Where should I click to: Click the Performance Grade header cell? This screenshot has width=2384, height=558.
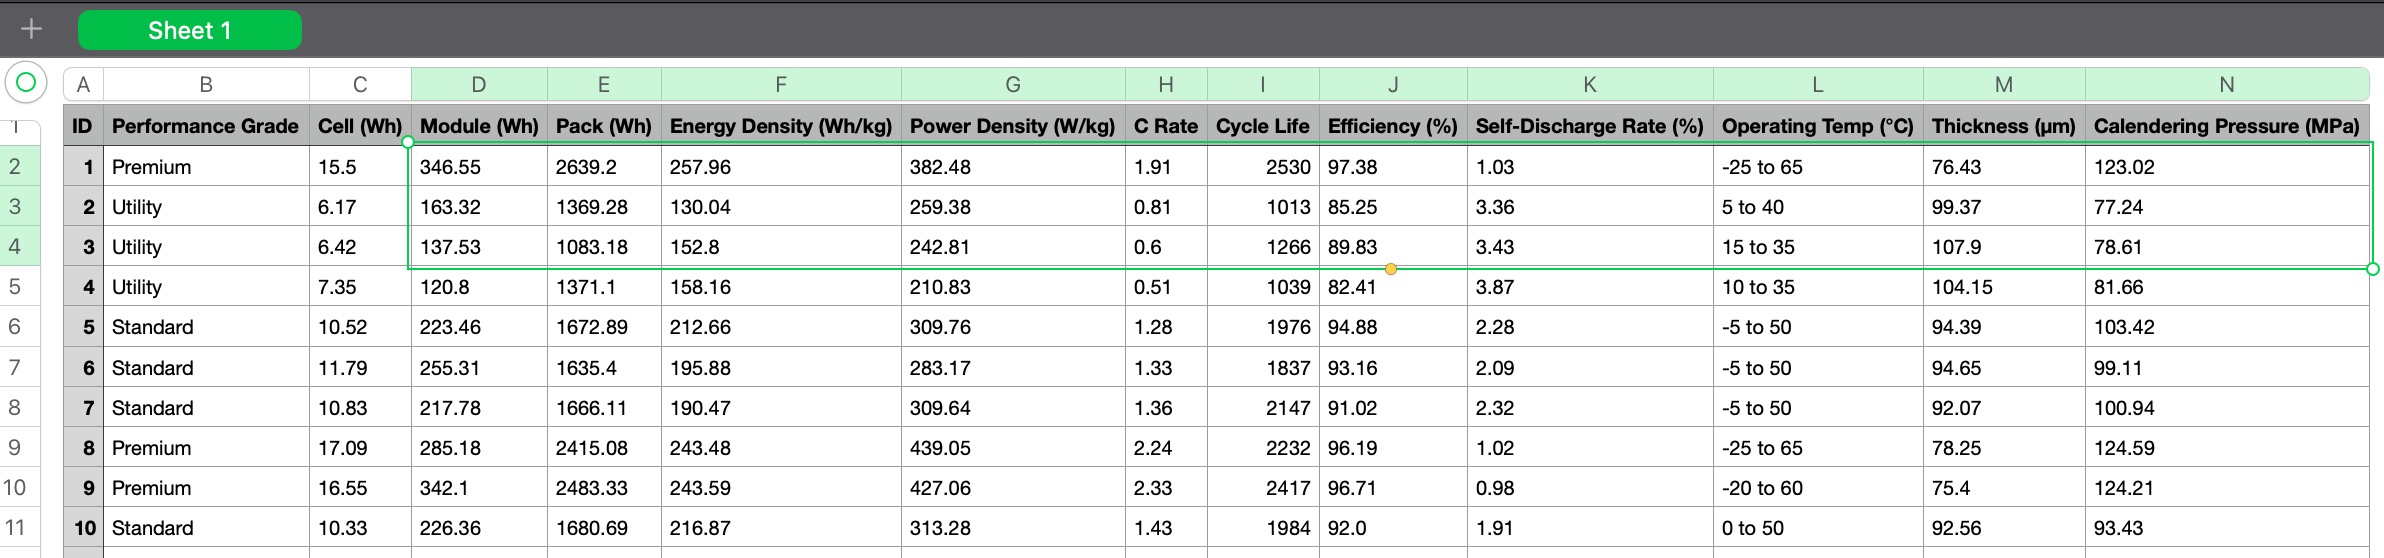[x=206, y=126]
